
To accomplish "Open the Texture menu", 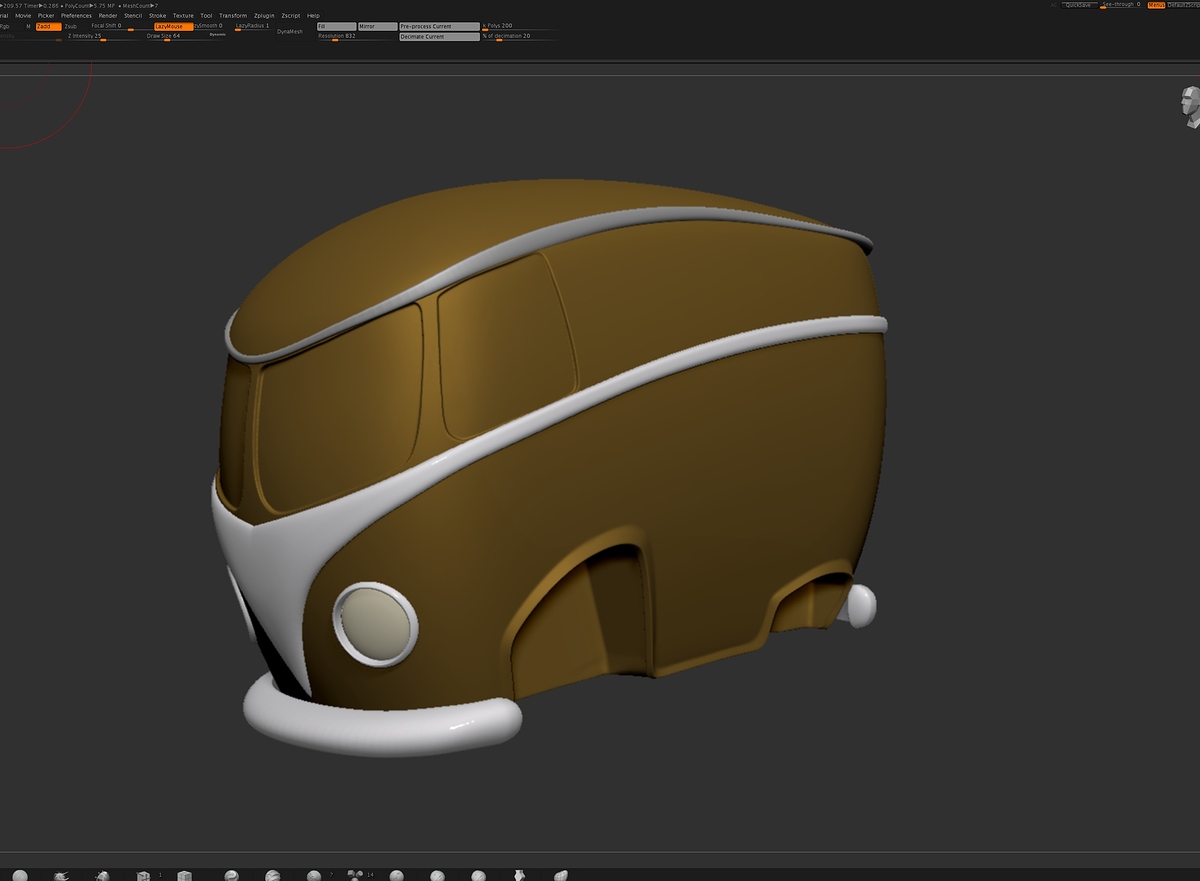I will pos(183,16).
